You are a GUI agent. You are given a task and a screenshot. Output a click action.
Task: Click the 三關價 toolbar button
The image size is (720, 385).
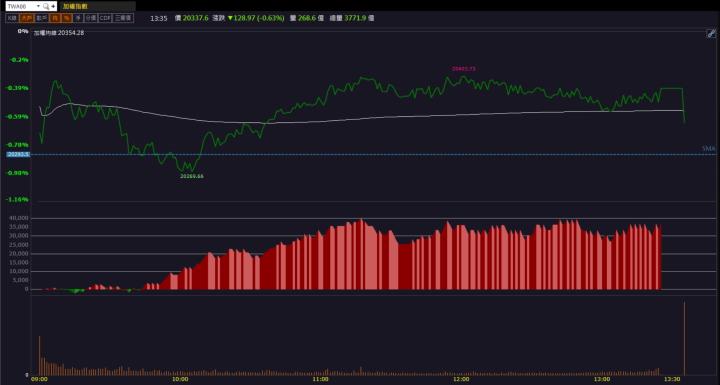(x=123, y=18)
